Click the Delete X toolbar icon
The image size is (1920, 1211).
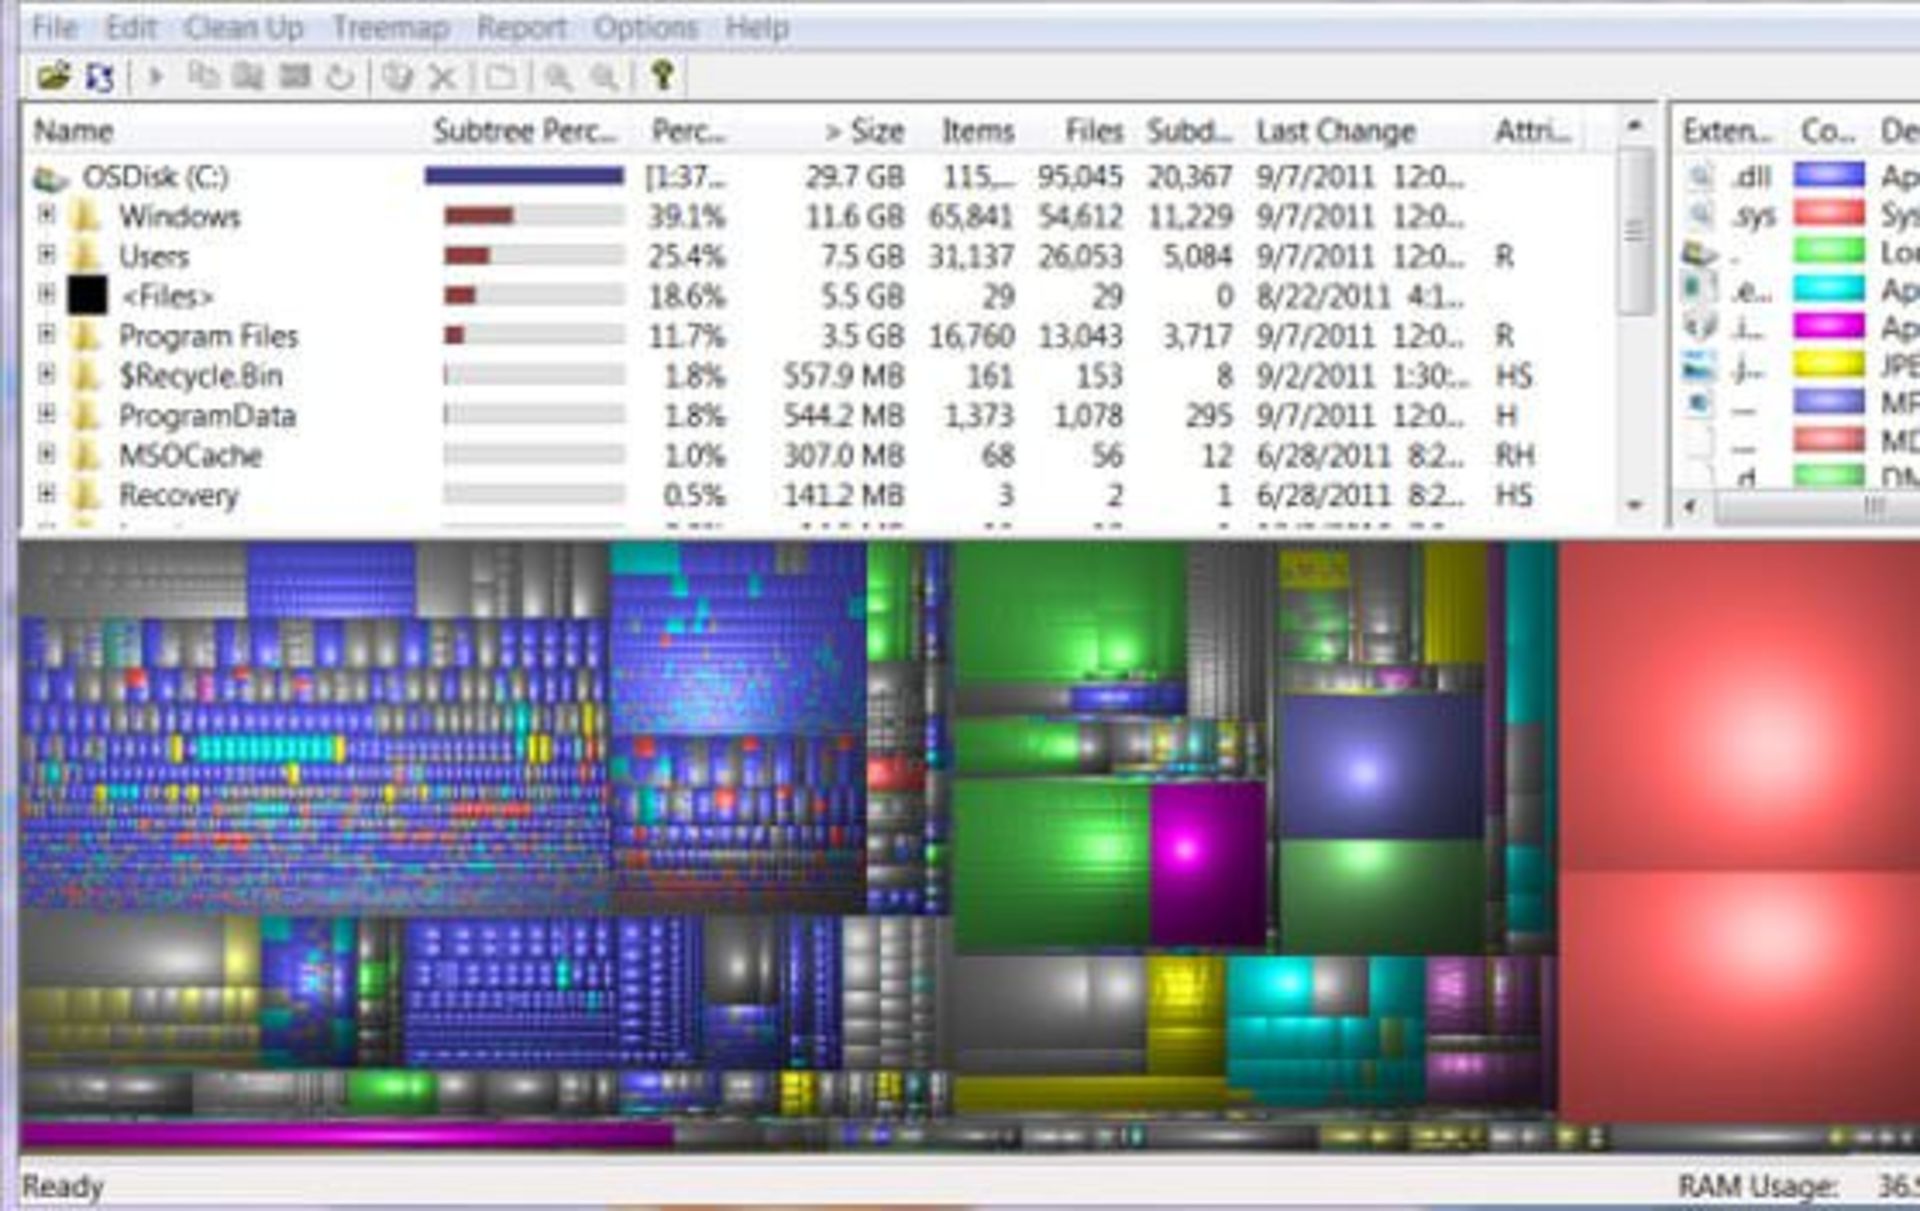(442, 77)
